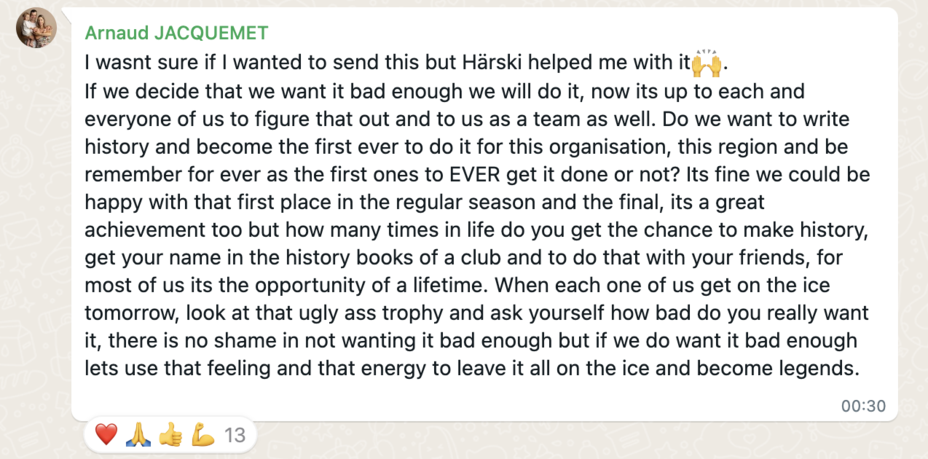This screenshot has height=459, width=928.
Task: Select the flexed bicep reaction emoji
Action: click(202, 435)
